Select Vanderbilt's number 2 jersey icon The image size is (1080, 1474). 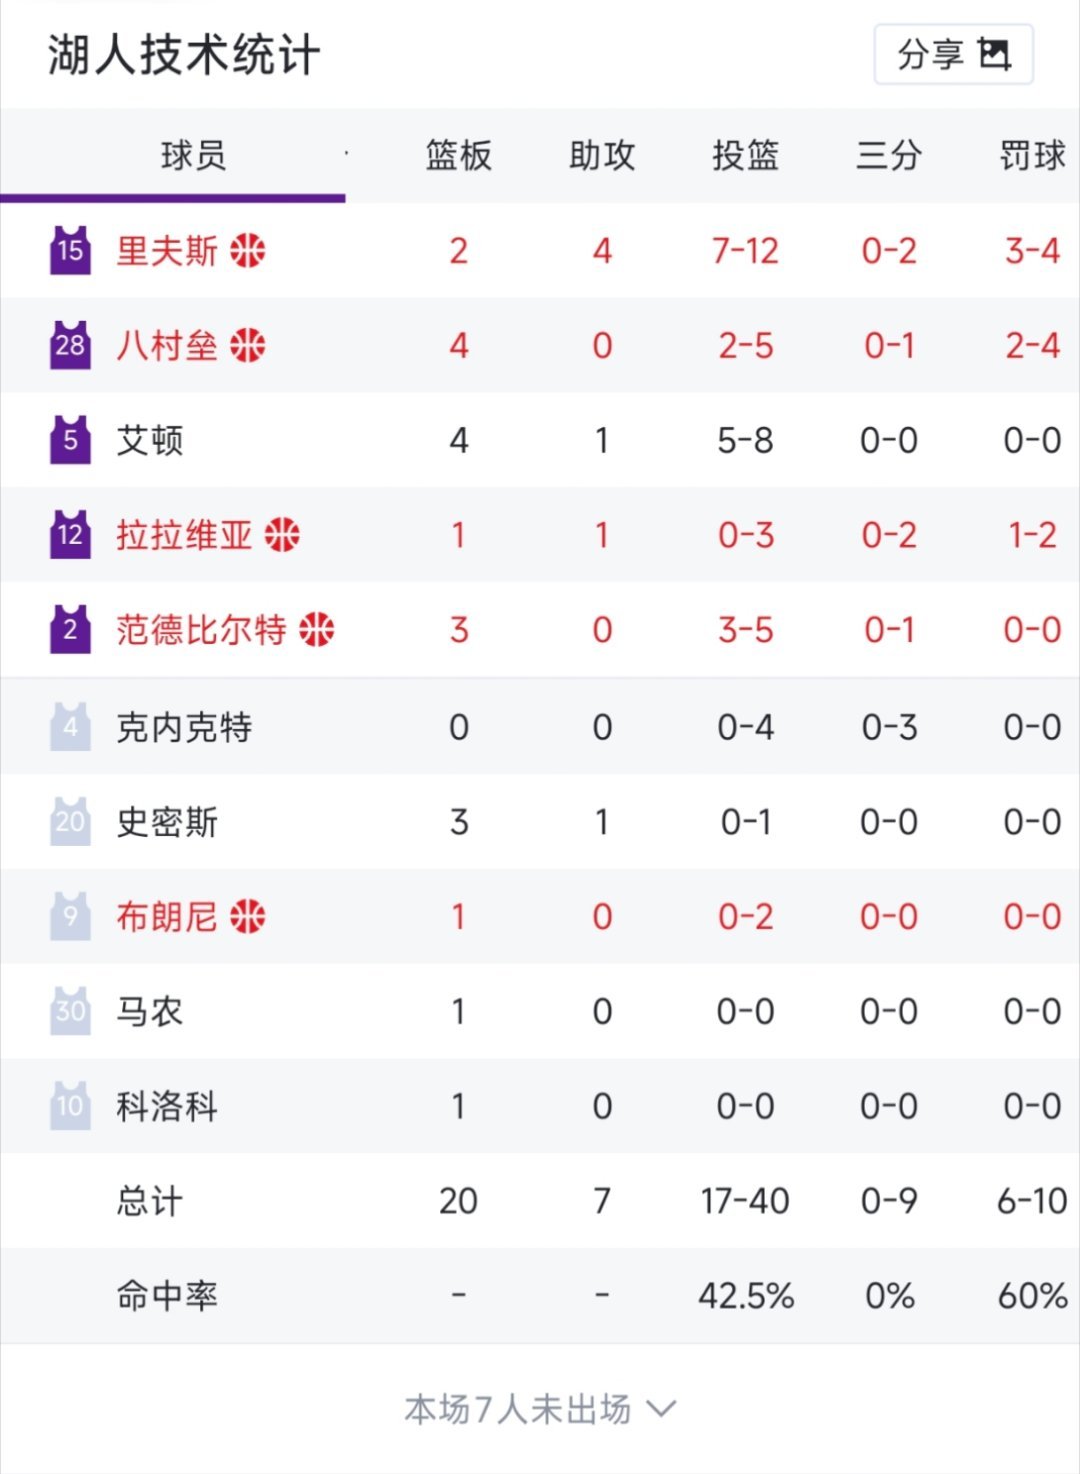coord(68,631)
